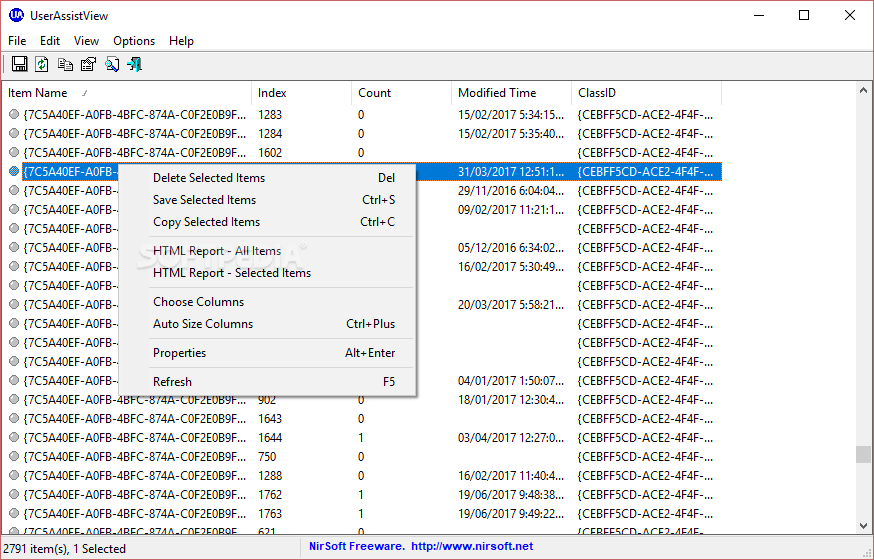Viewport: 874px width, 560px height.
Task: Click the circle icon of row index 1284
Action: click(14, 134)
